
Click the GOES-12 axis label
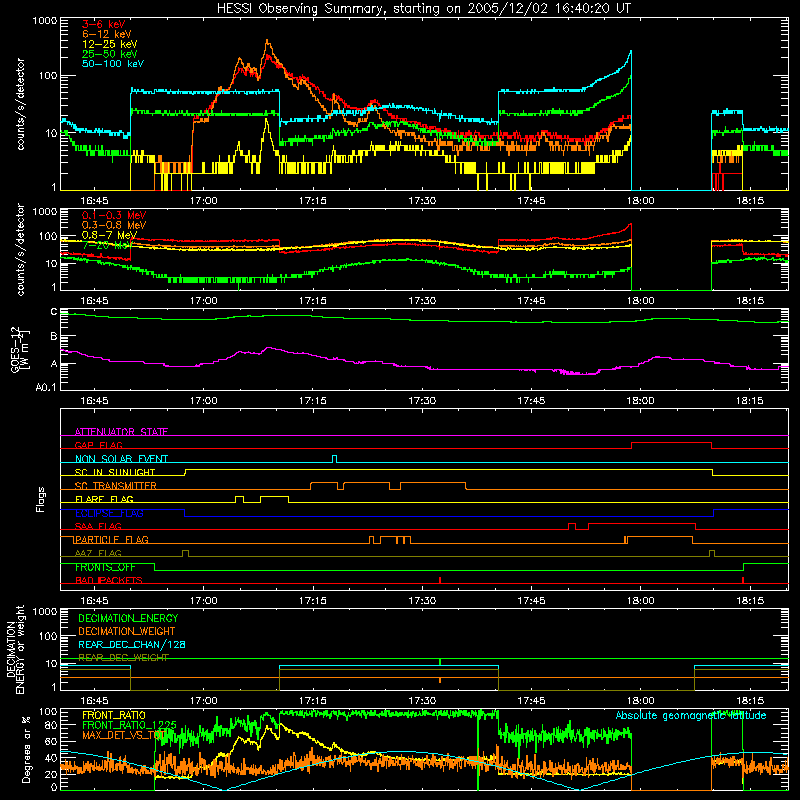pyautogui.click(x=20, y=349)
